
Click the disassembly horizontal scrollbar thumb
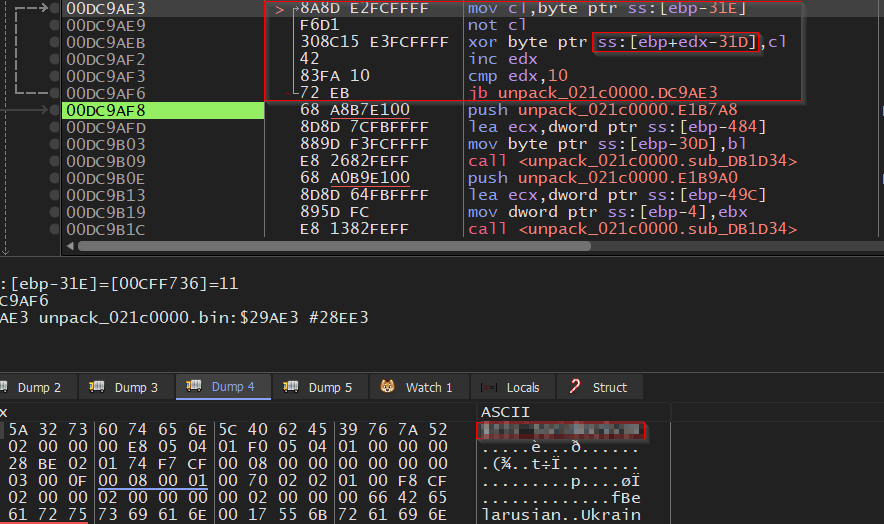coord(334,246)
